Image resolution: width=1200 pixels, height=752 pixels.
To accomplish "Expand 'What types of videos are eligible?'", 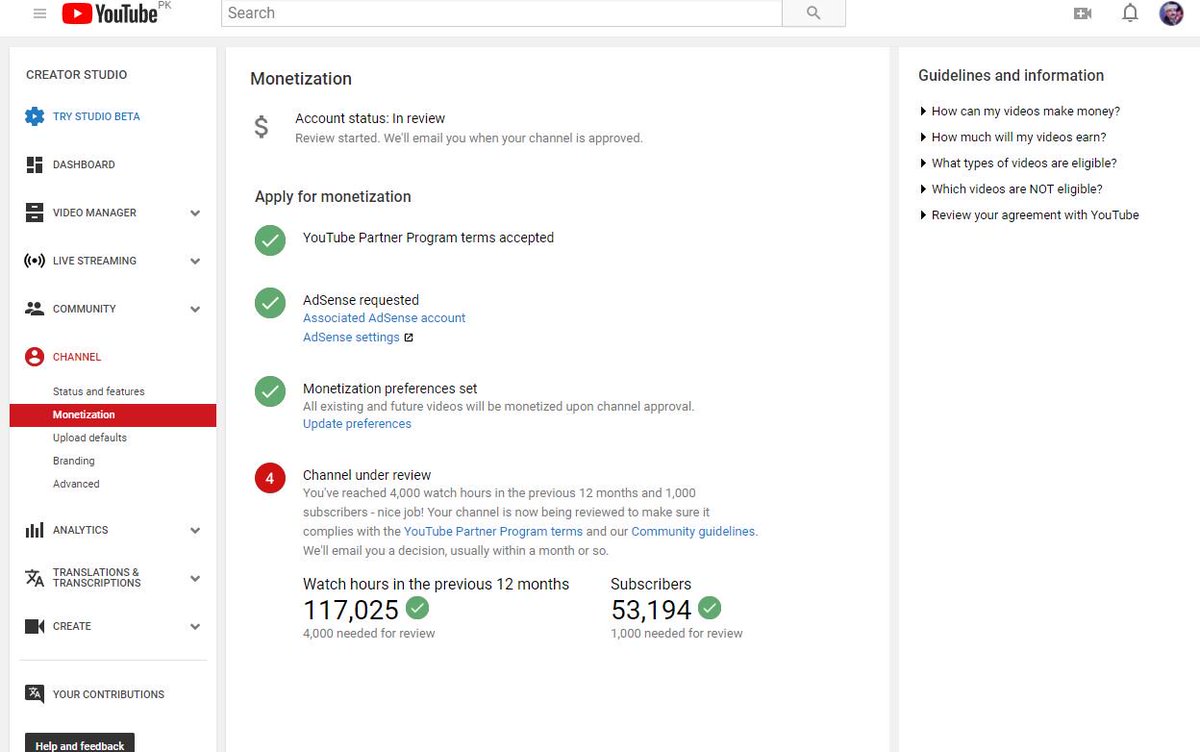I will 1017,163.
